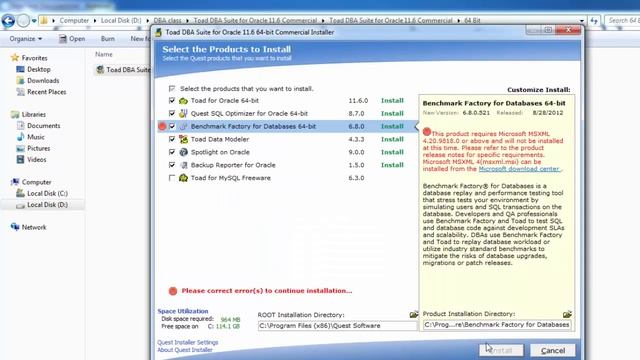
Task: Expand the DBA class breadcrumb arrow
Action: point(187,20)
